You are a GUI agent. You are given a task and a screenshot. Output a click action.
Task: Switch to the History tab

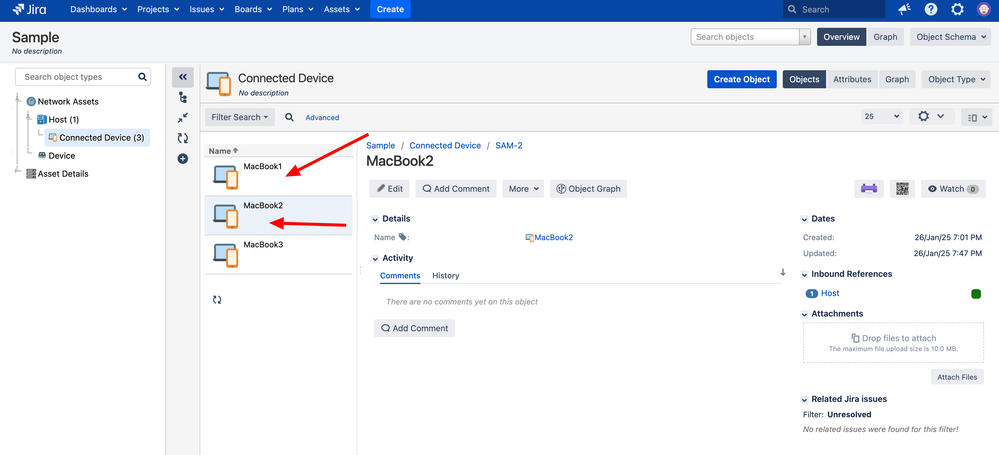[446, 276]
